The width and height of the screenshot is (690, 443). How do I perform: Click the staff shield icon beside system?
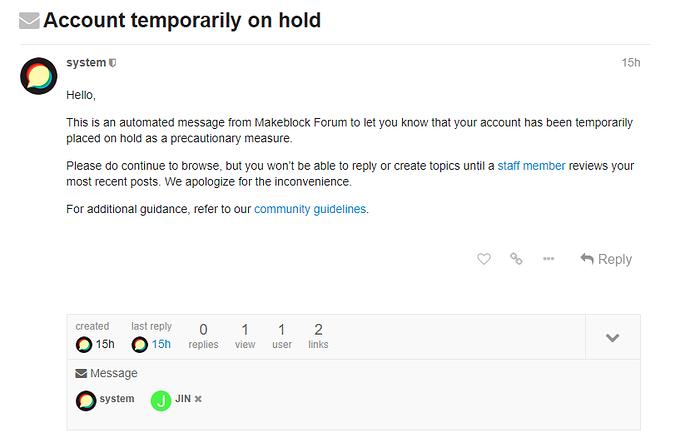coord(113,63)
